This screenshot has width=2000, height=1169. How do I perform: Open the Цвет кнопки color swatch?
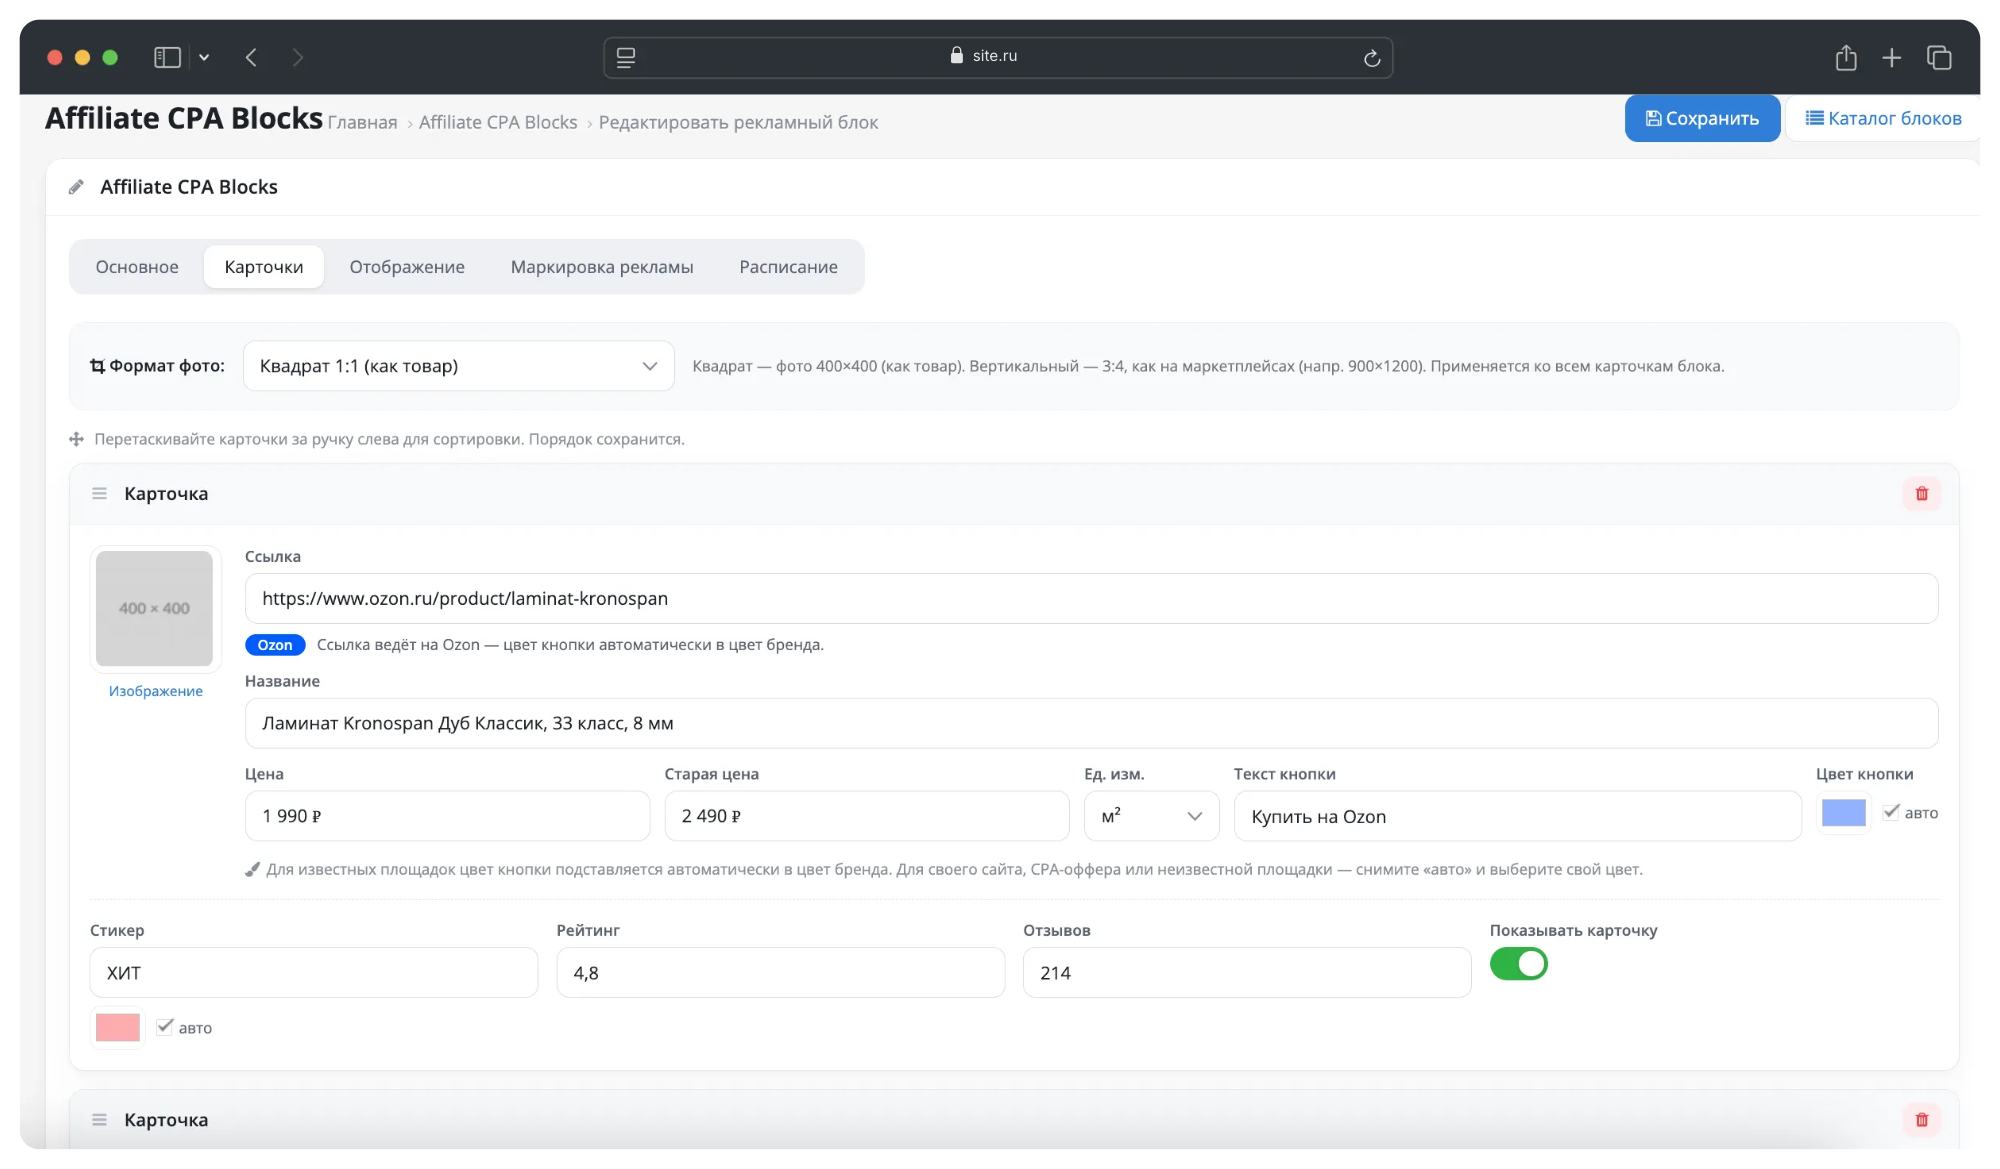tap(1844, 813)
